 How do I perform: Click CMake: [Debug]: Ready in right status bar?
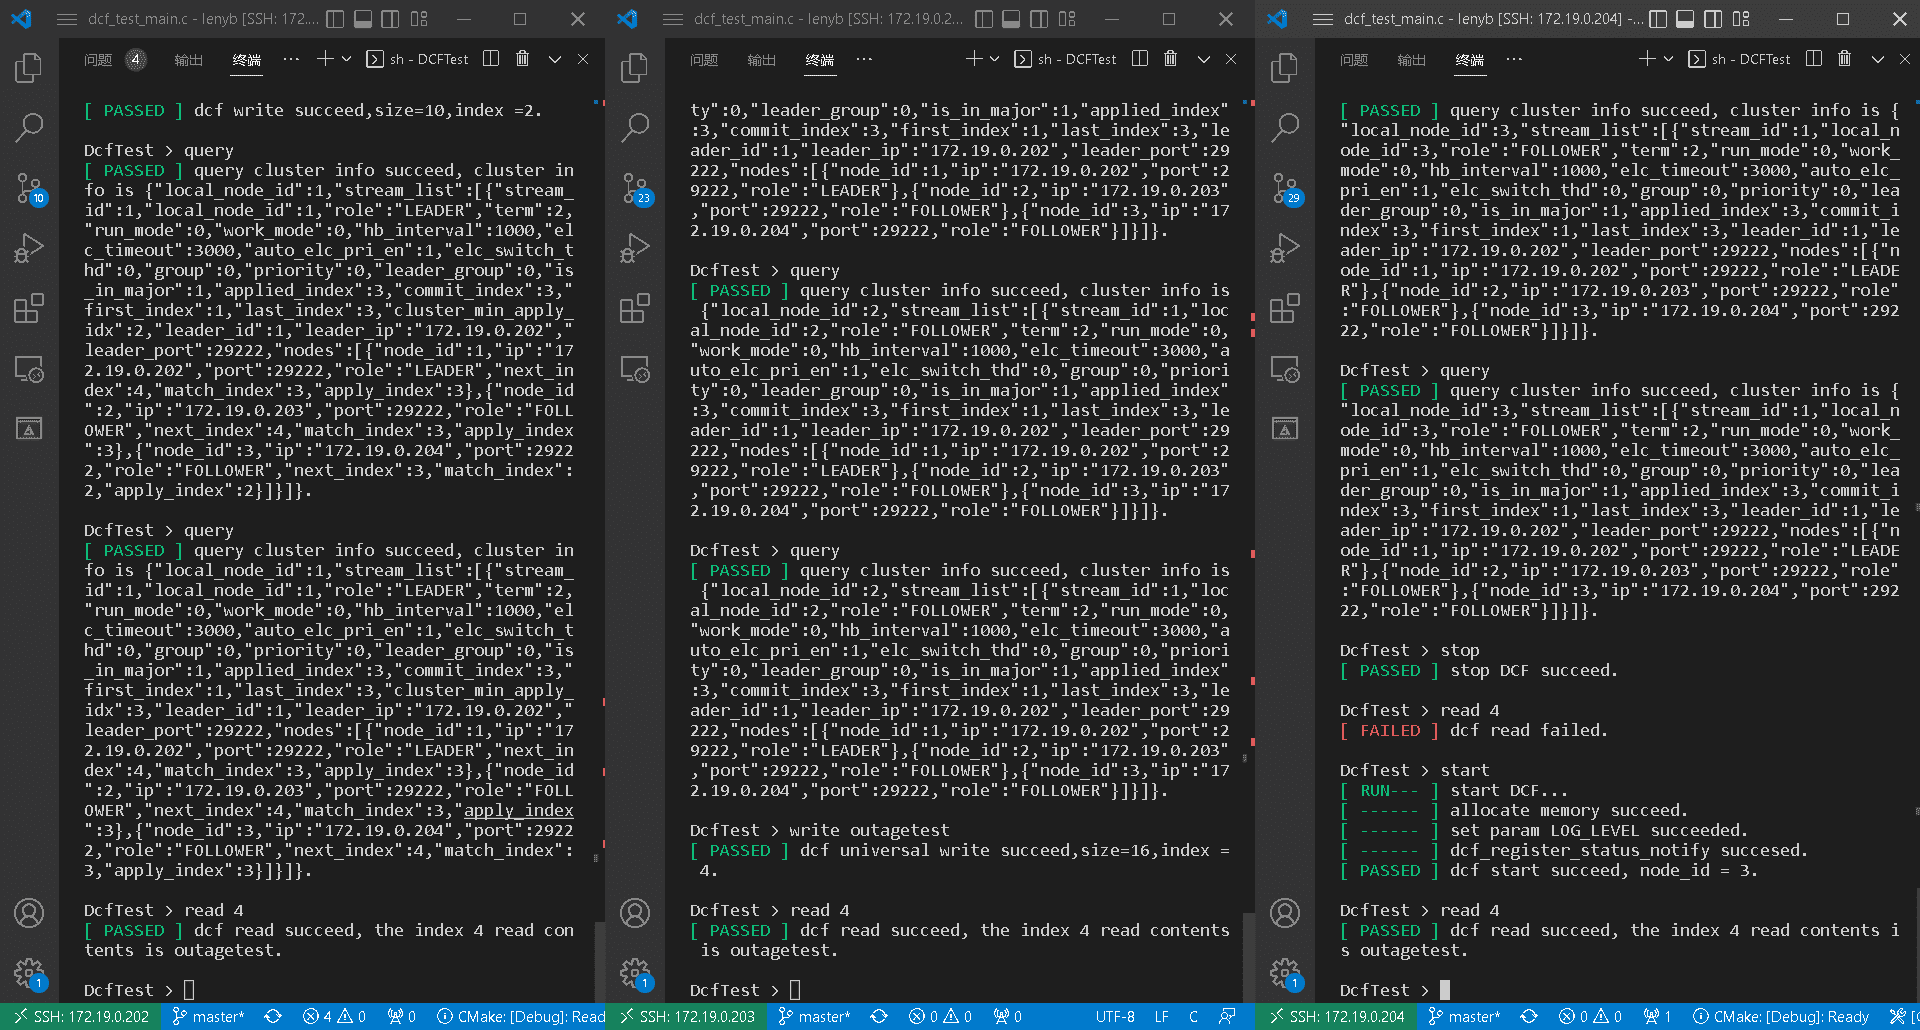(x=1780, y=1017)
